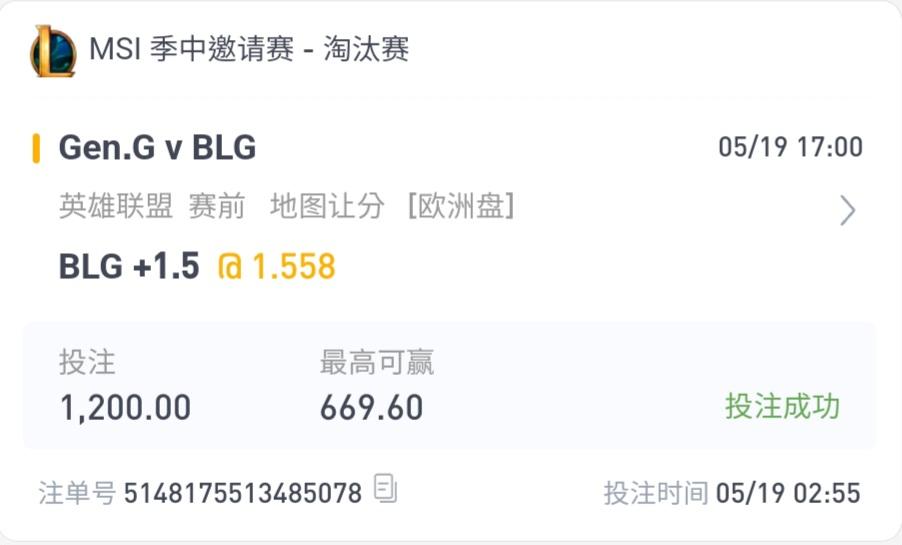Click the MSI 季中邀请赛 - 淘汰赛 header

(x=249, y=48)
